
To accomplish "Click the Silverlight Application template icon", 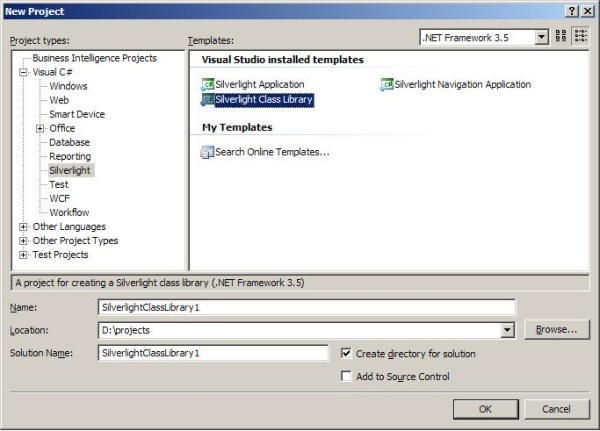I will [207, 84].
